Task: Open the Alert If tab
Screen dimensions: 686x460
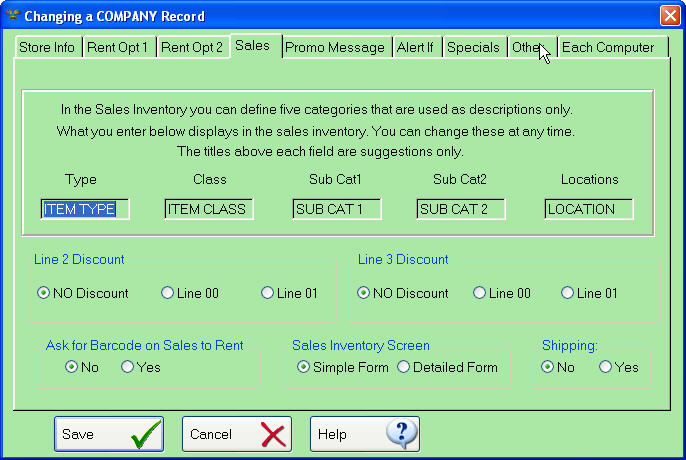Action: pos(415,47)
